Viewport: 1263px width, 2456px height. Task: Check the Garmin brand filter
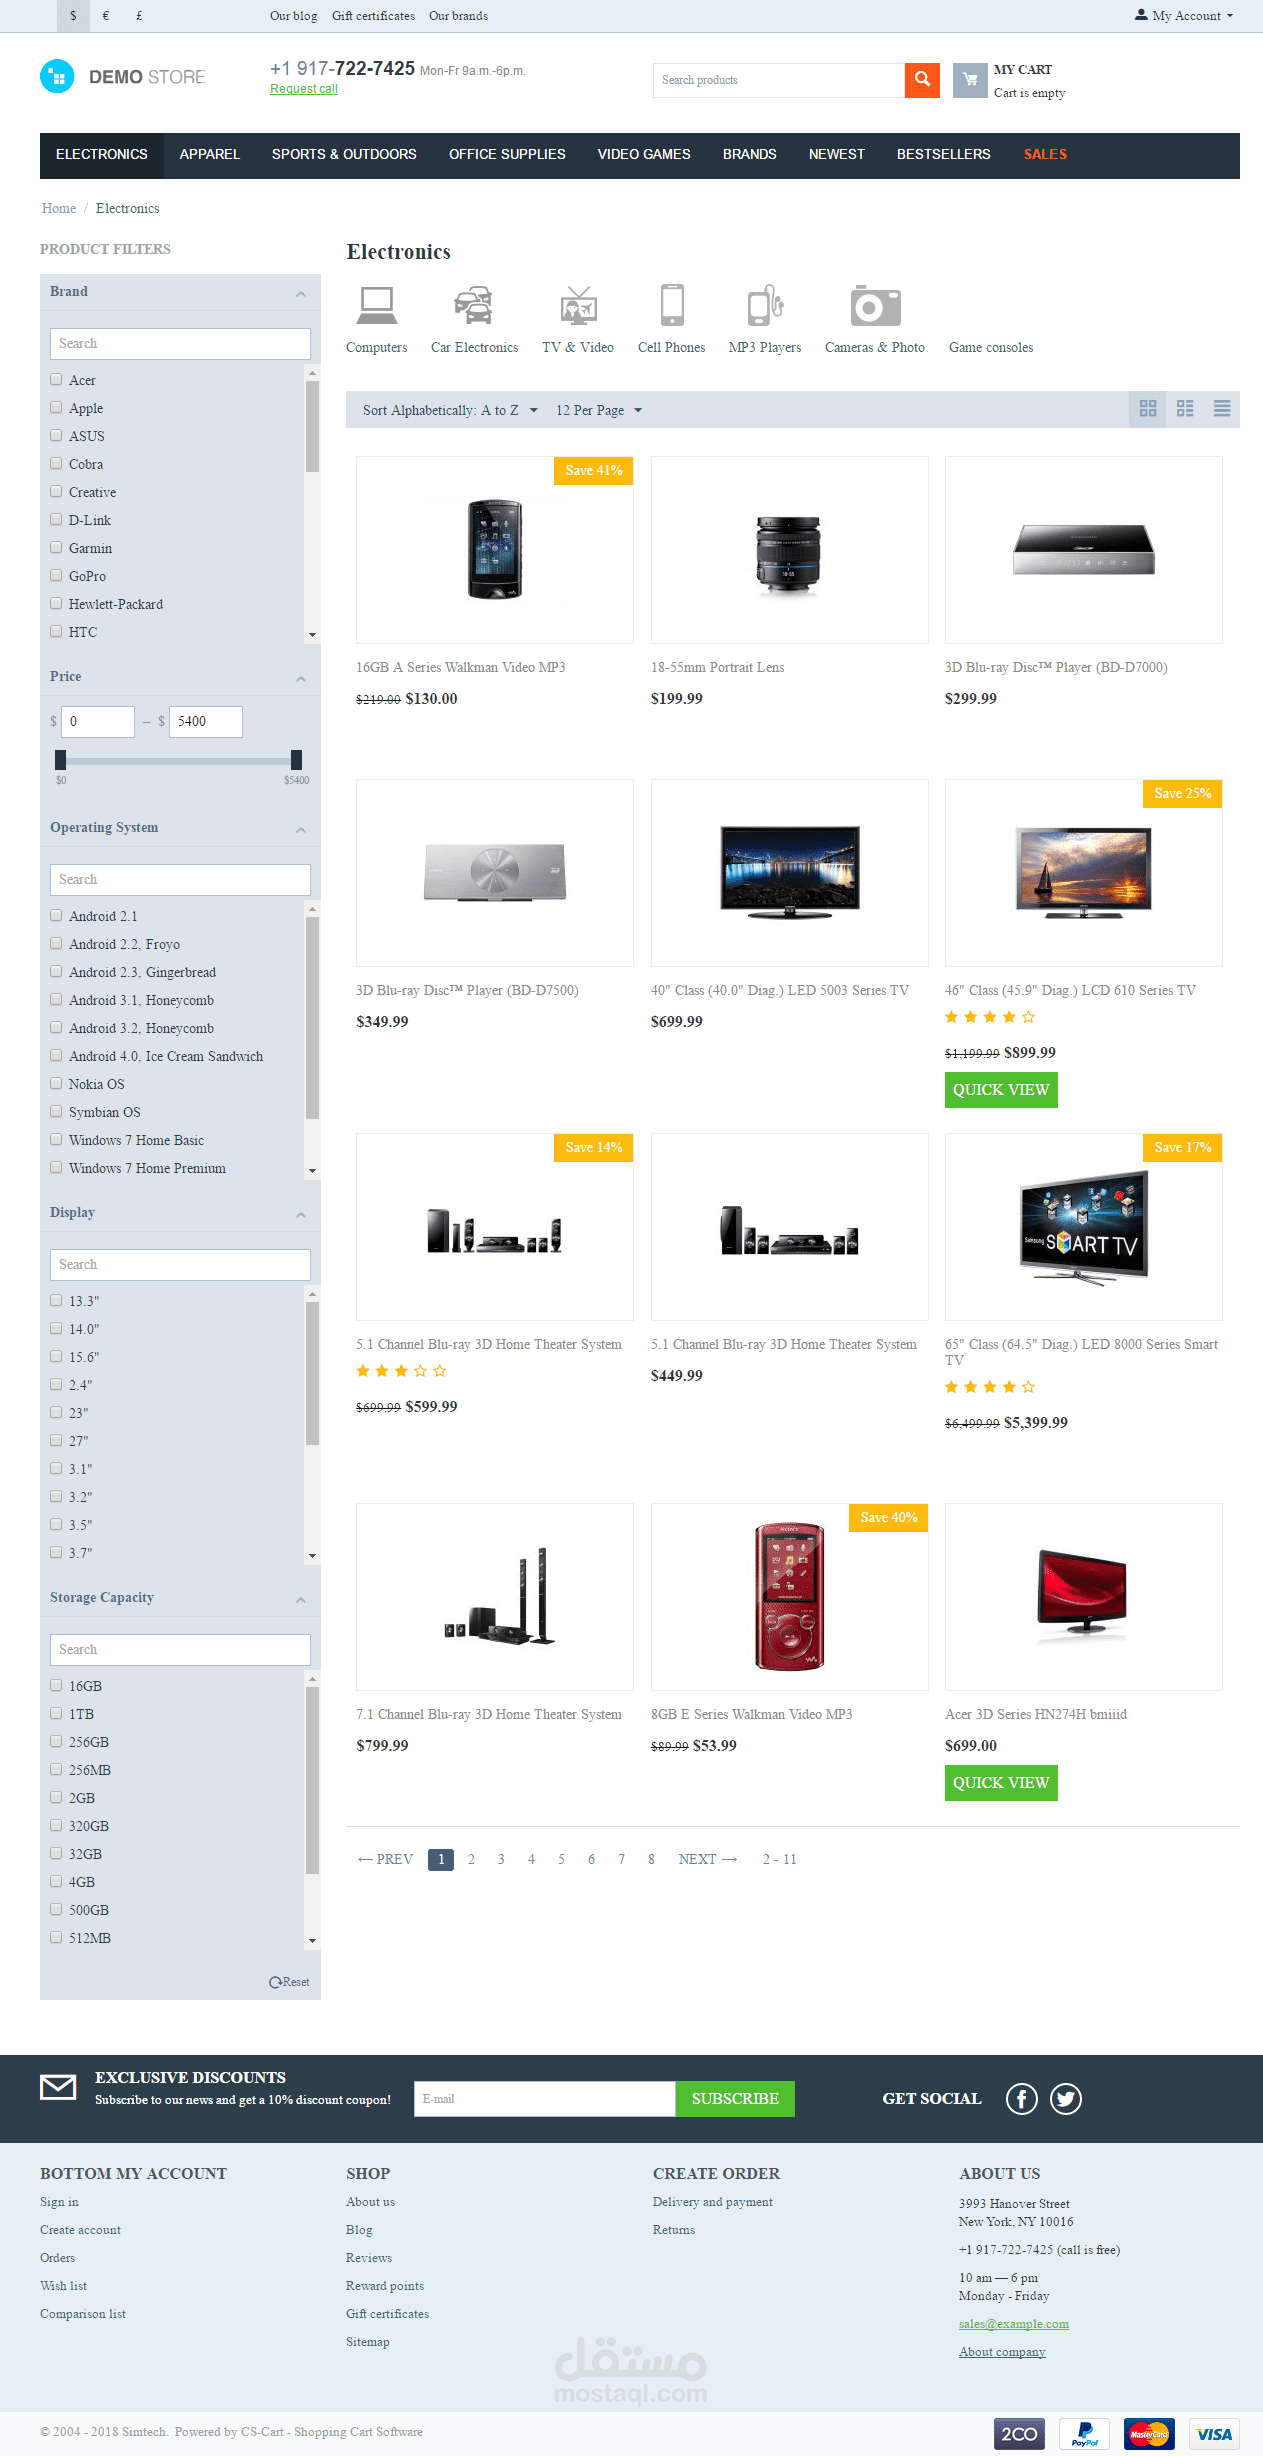57,548
